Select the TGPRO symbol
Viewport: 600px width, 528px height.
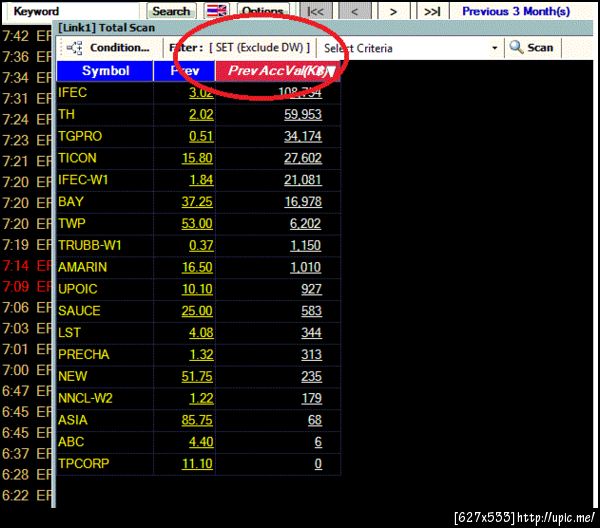coord(80,136)
